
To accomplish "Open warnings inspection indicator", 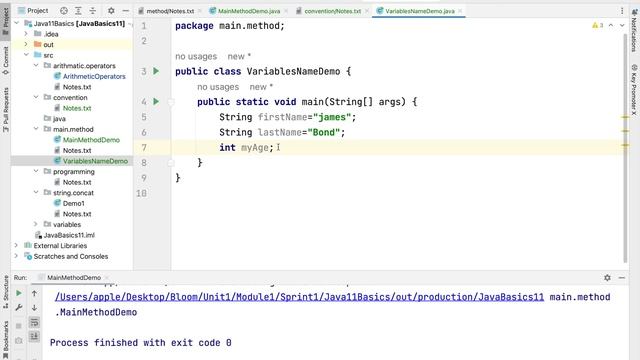I will click(598, 25).
